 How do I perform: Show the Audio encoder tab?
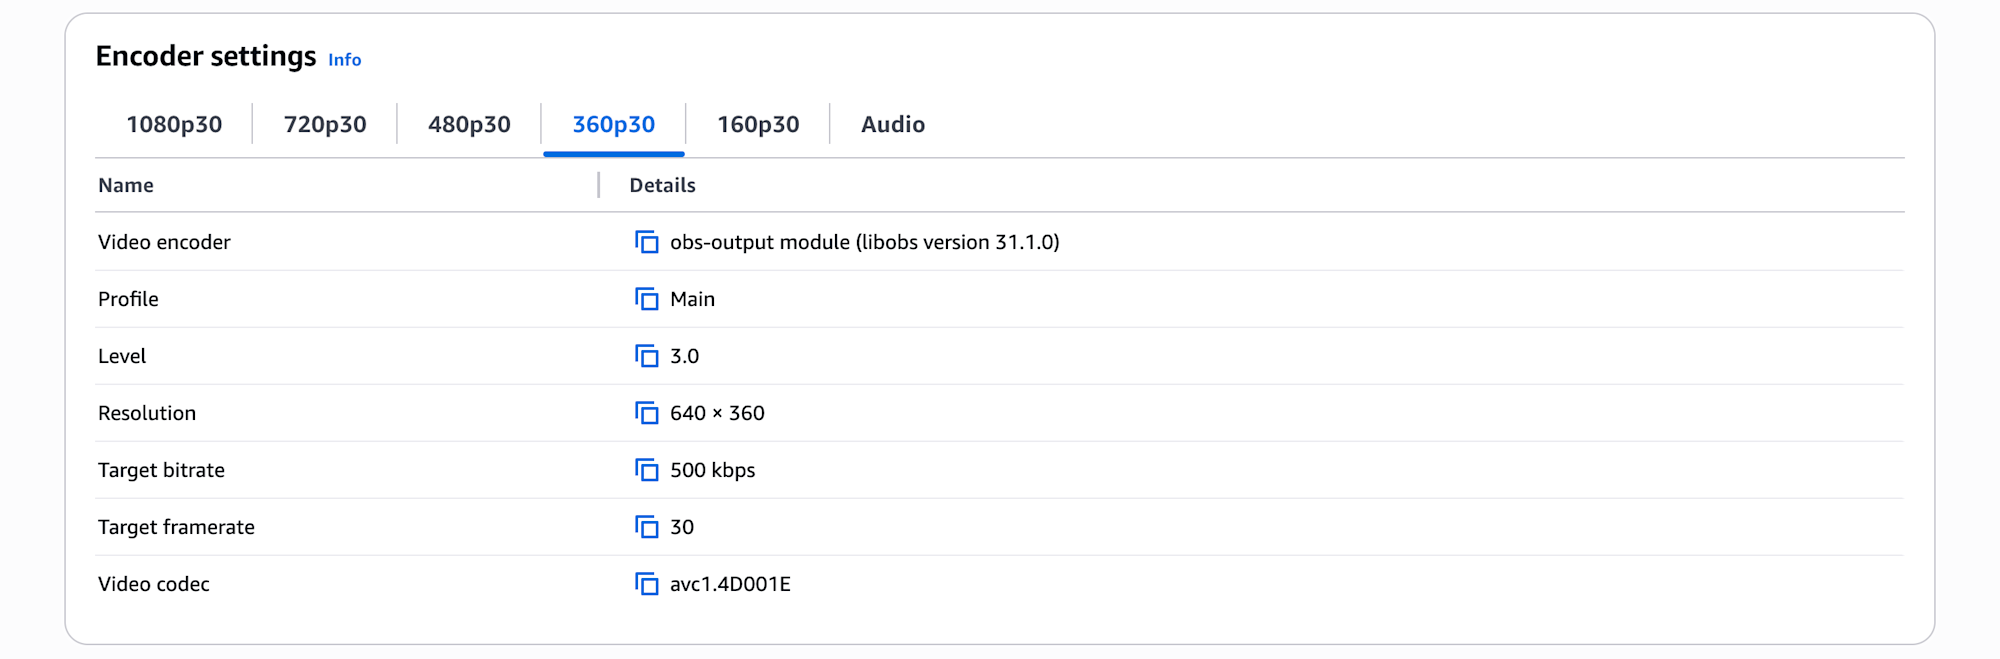893,124
